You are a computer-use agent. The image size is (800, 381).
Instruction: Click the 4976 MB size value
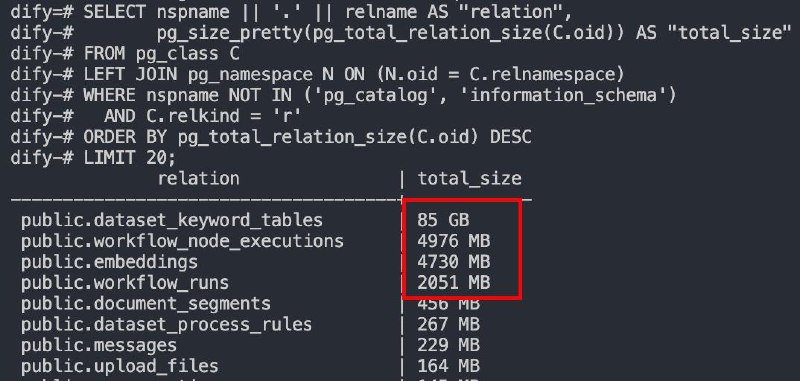[454, 241]
